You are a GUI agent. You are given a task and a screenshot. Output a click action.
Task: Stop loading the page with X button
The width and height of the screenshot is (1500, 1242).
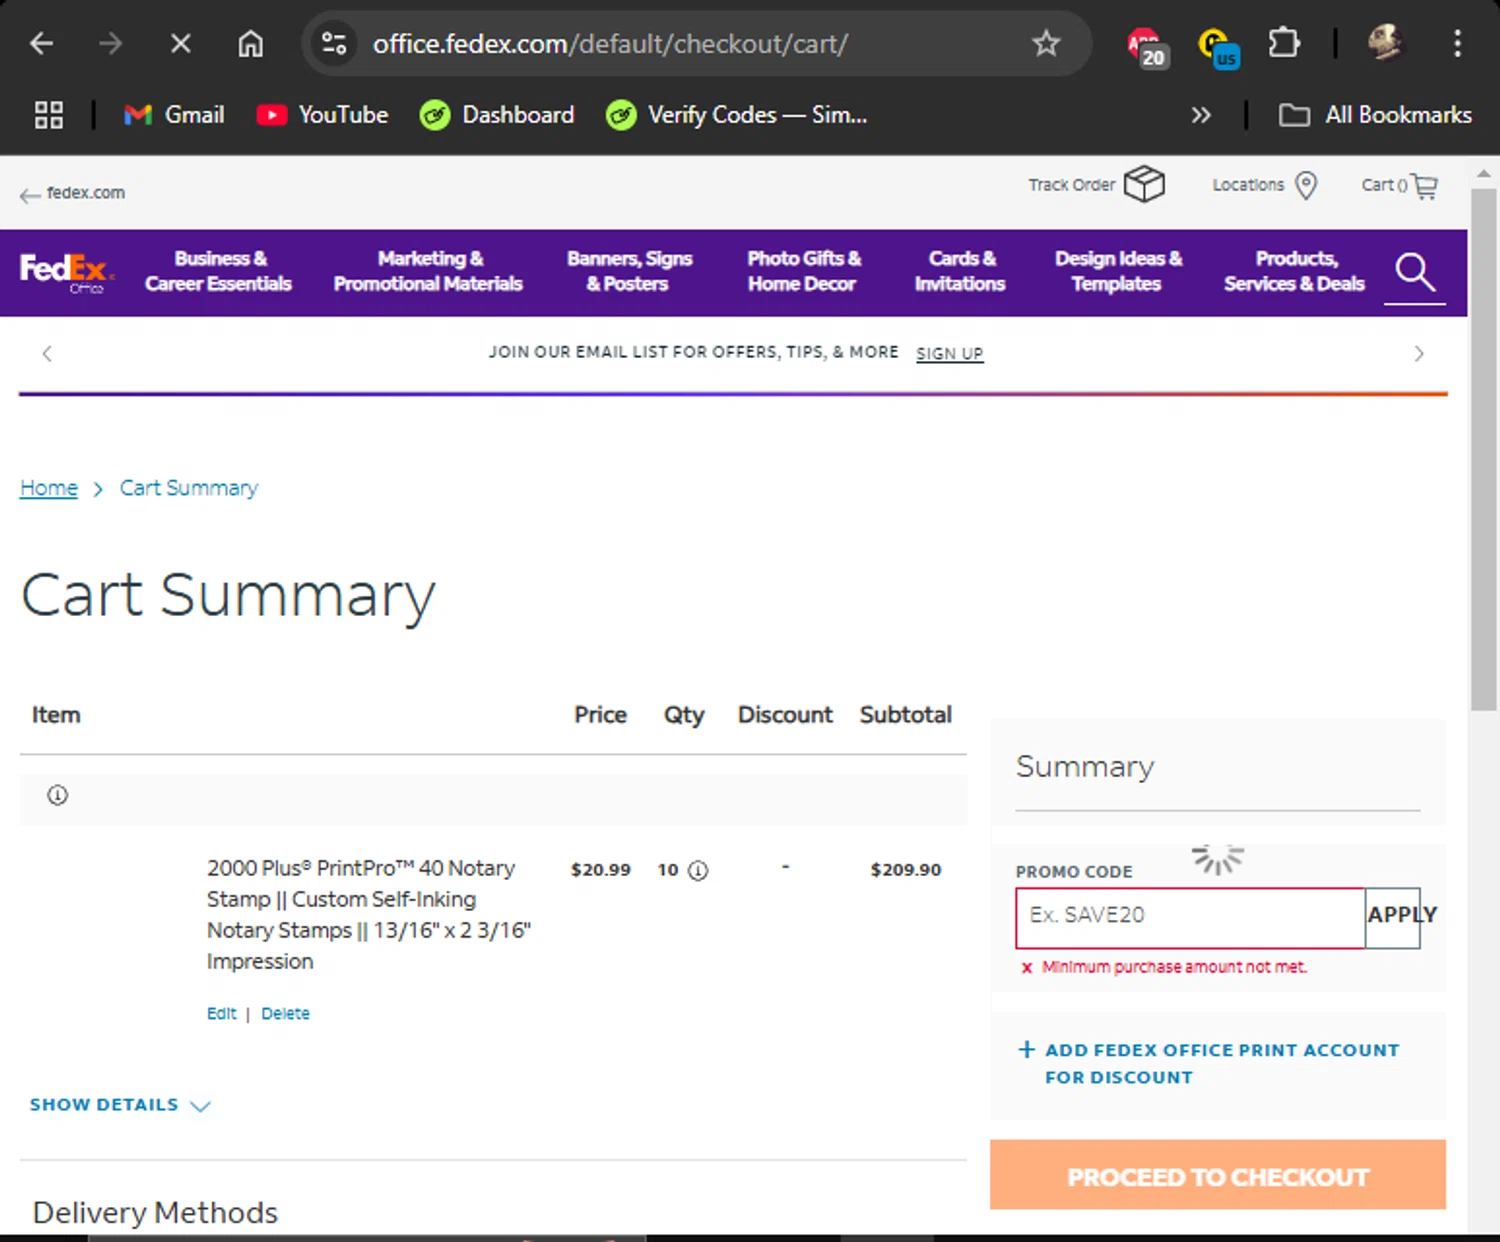click(180, 44)
